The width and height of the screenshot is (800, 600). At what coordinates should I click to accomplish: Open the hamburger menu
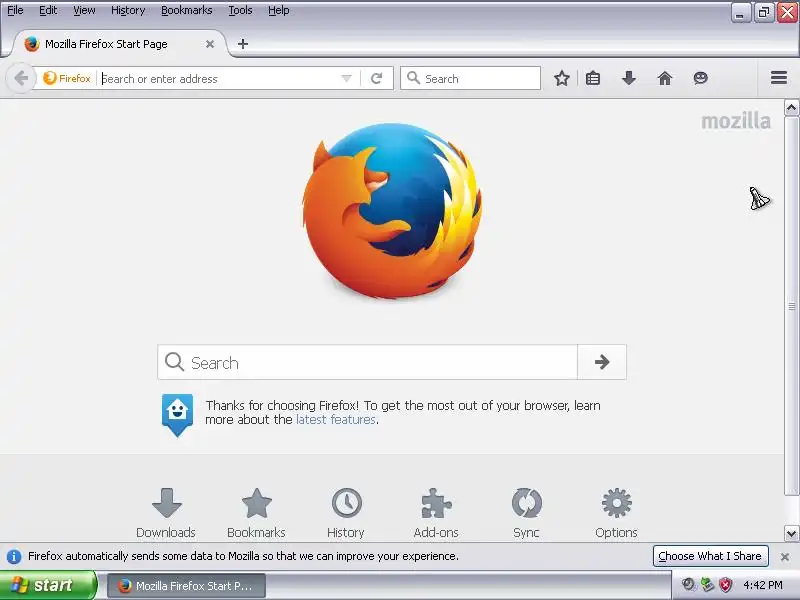[x=779, y=78]
